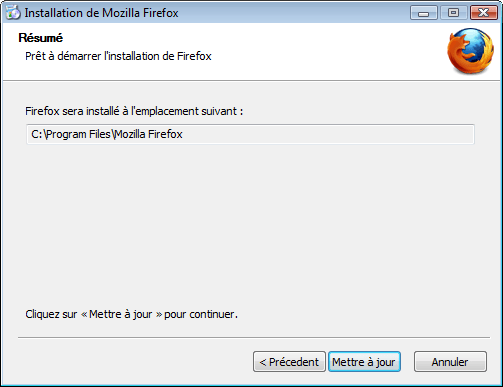
Task: Cancel installation with the Annuler button
Action: [450, 362]
